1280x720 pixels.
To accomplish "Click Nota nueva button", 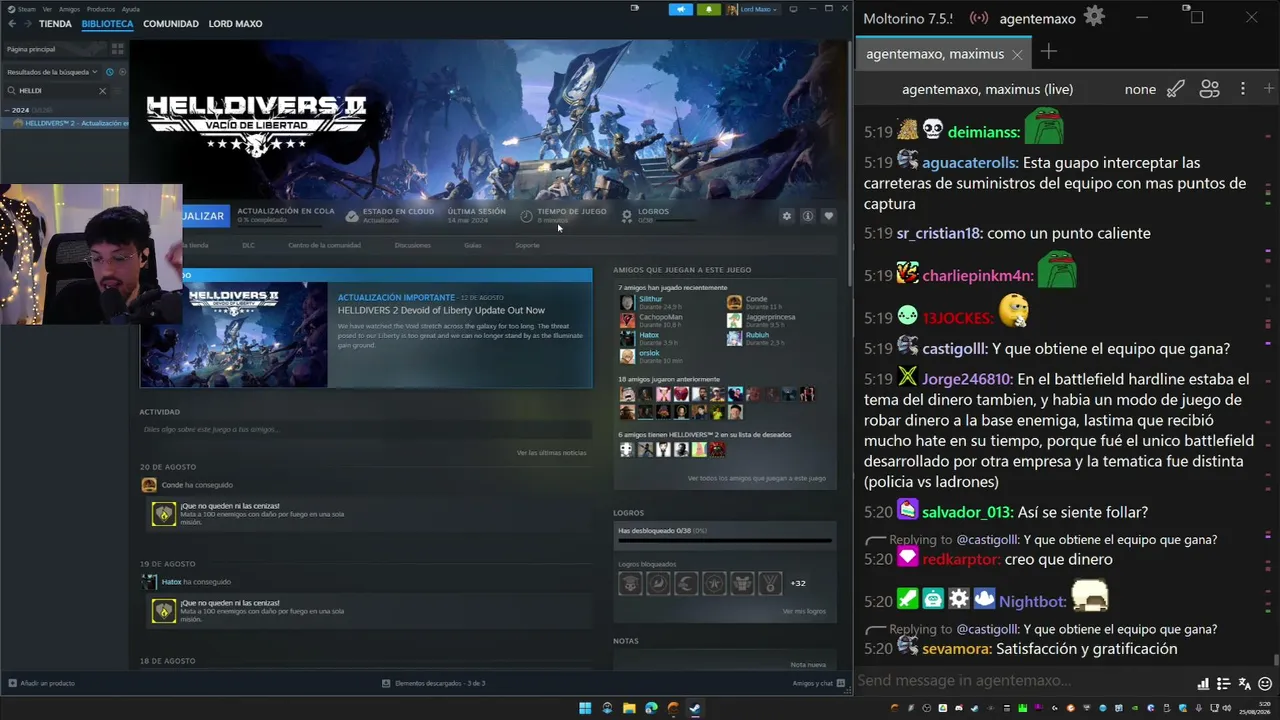I will (808, 664).
